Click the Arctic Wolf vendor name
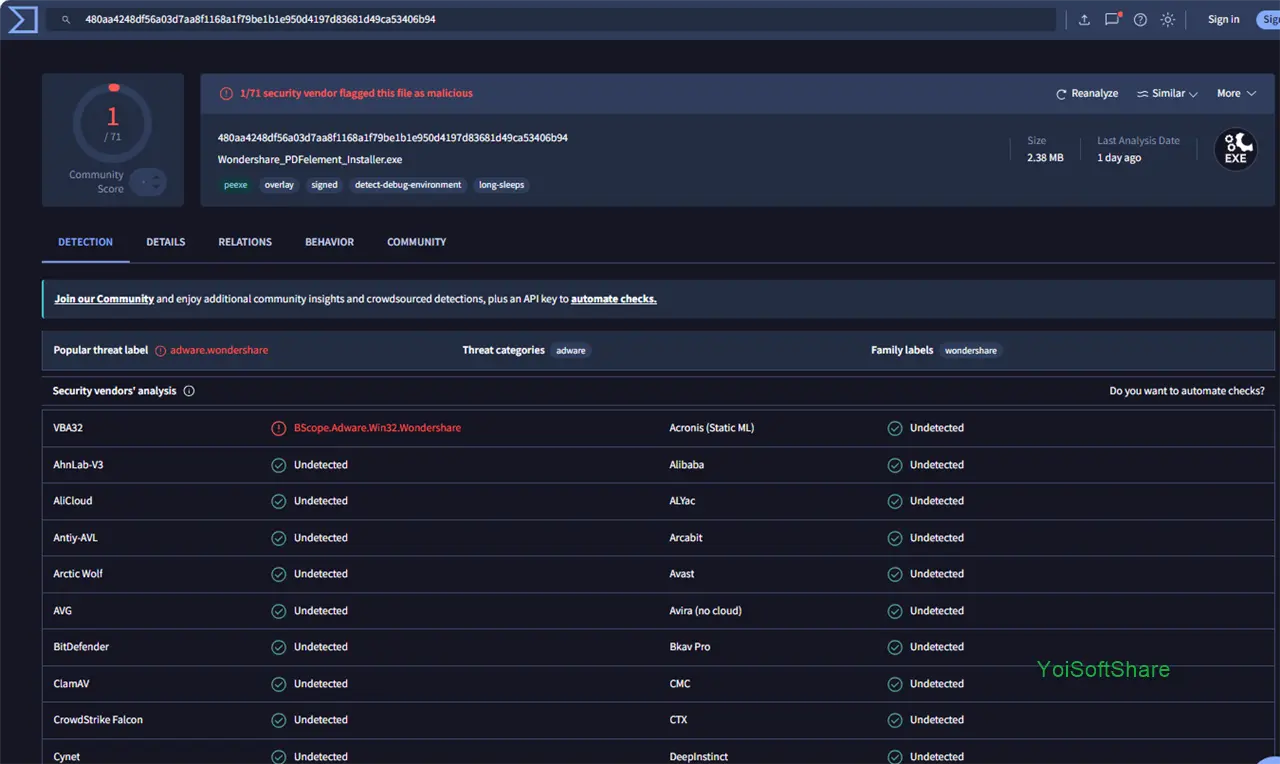The height and width of the screenshot is (764, 1280). 78,574
